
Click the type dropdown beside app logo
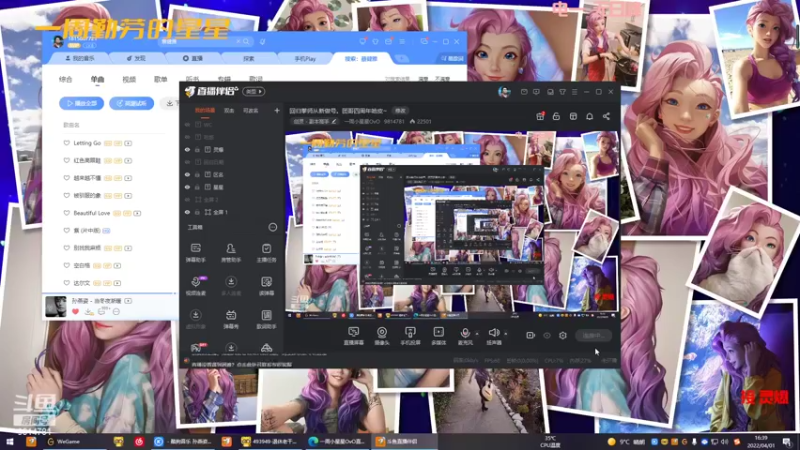pos(254,91)
